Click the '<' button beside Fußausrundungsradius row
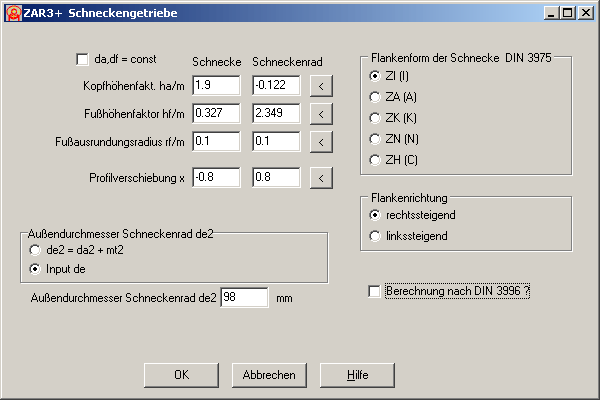This screenshot has height=400, width=600. (320, 141)
